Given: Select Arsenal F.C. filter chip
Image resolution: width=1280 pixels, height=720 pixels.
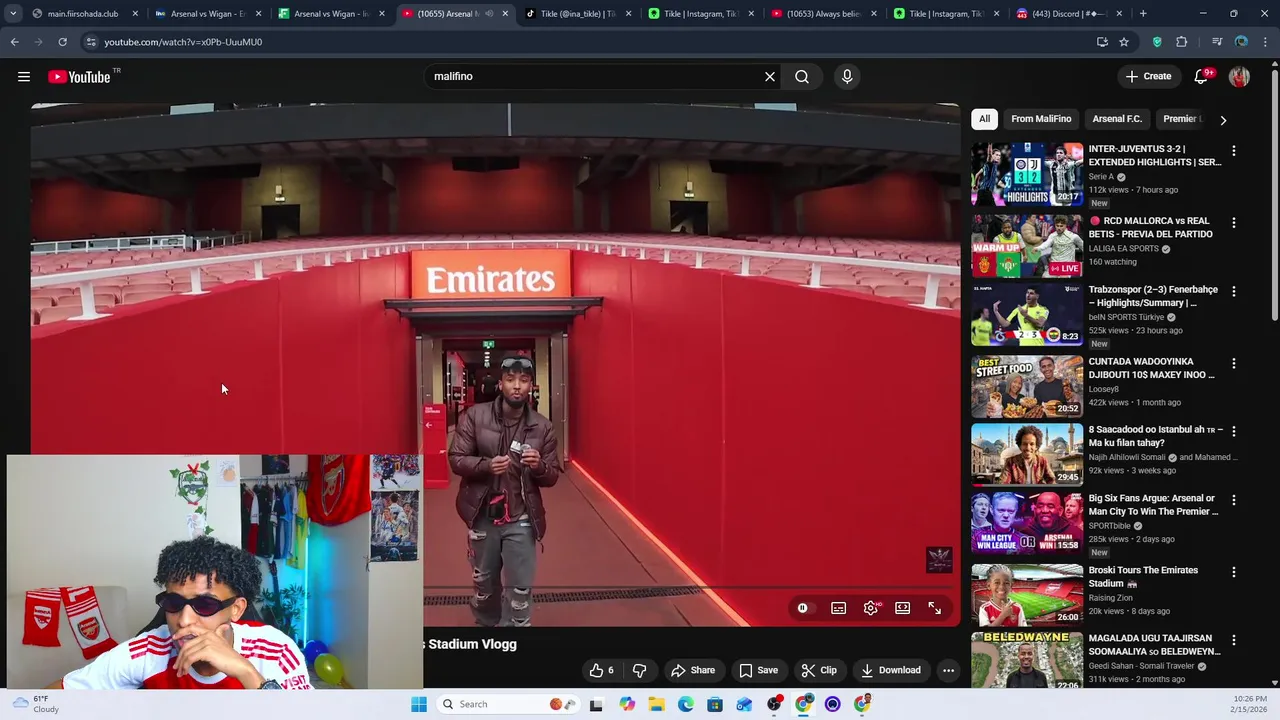Looking at the screenshot, I should pyautogui.click(x=1117, y=119).
